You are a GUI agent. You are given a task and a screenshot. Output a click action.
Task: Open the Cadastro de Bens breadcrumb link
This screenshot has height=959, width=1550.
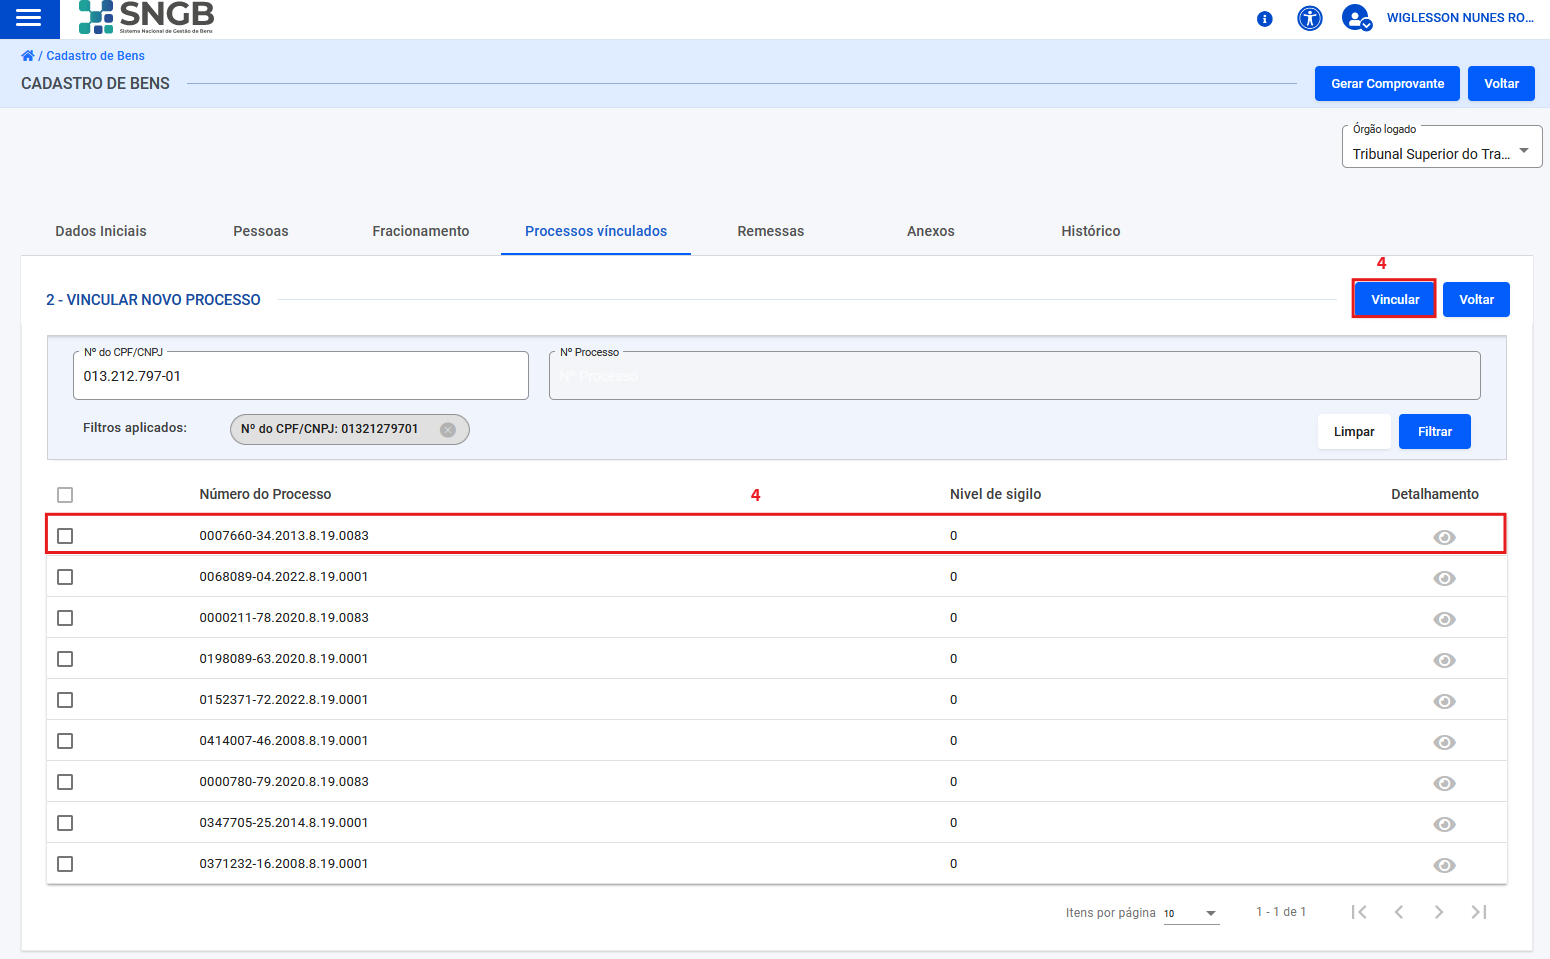[96, 56]
